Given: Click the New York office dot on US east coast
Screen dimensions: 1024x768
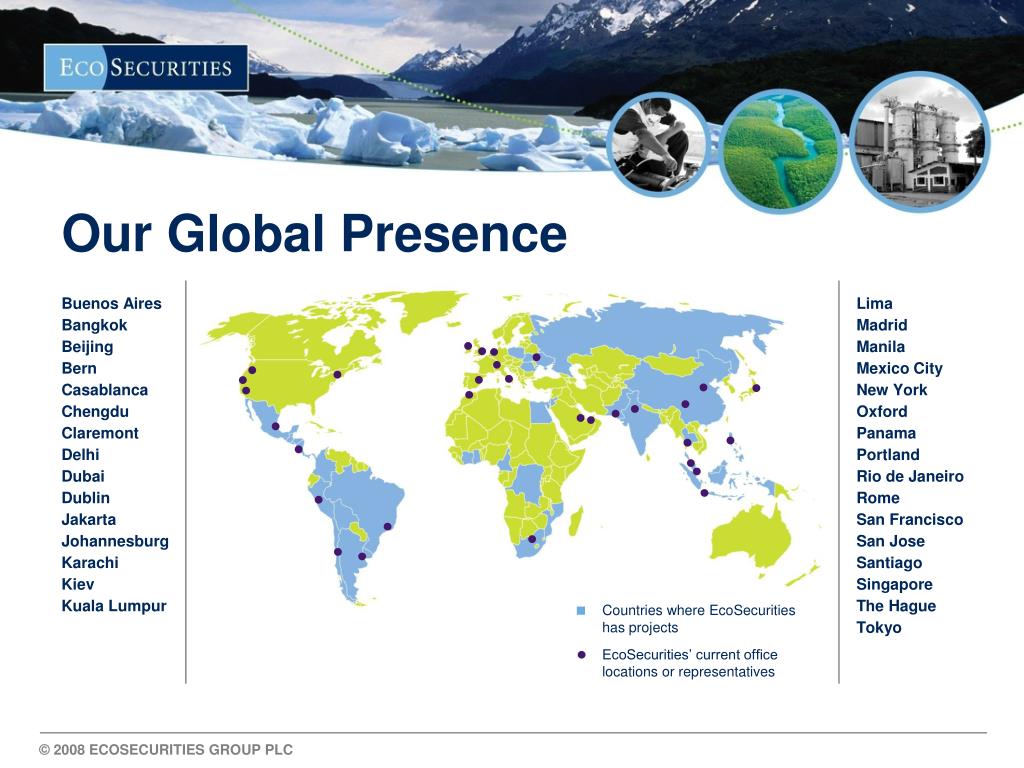Looking at the screenshot, I should (337, 374).
